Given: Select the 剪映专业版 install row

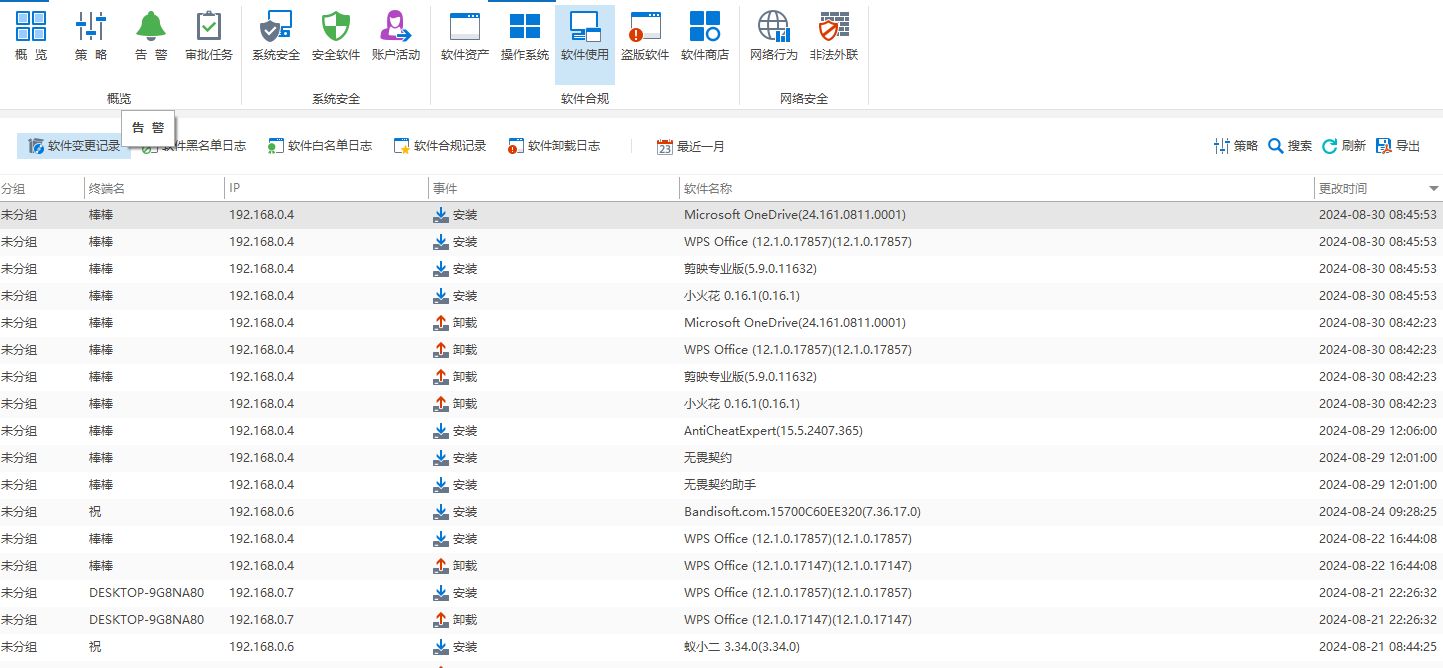Looking at the screenshot, I should point(721,269).
